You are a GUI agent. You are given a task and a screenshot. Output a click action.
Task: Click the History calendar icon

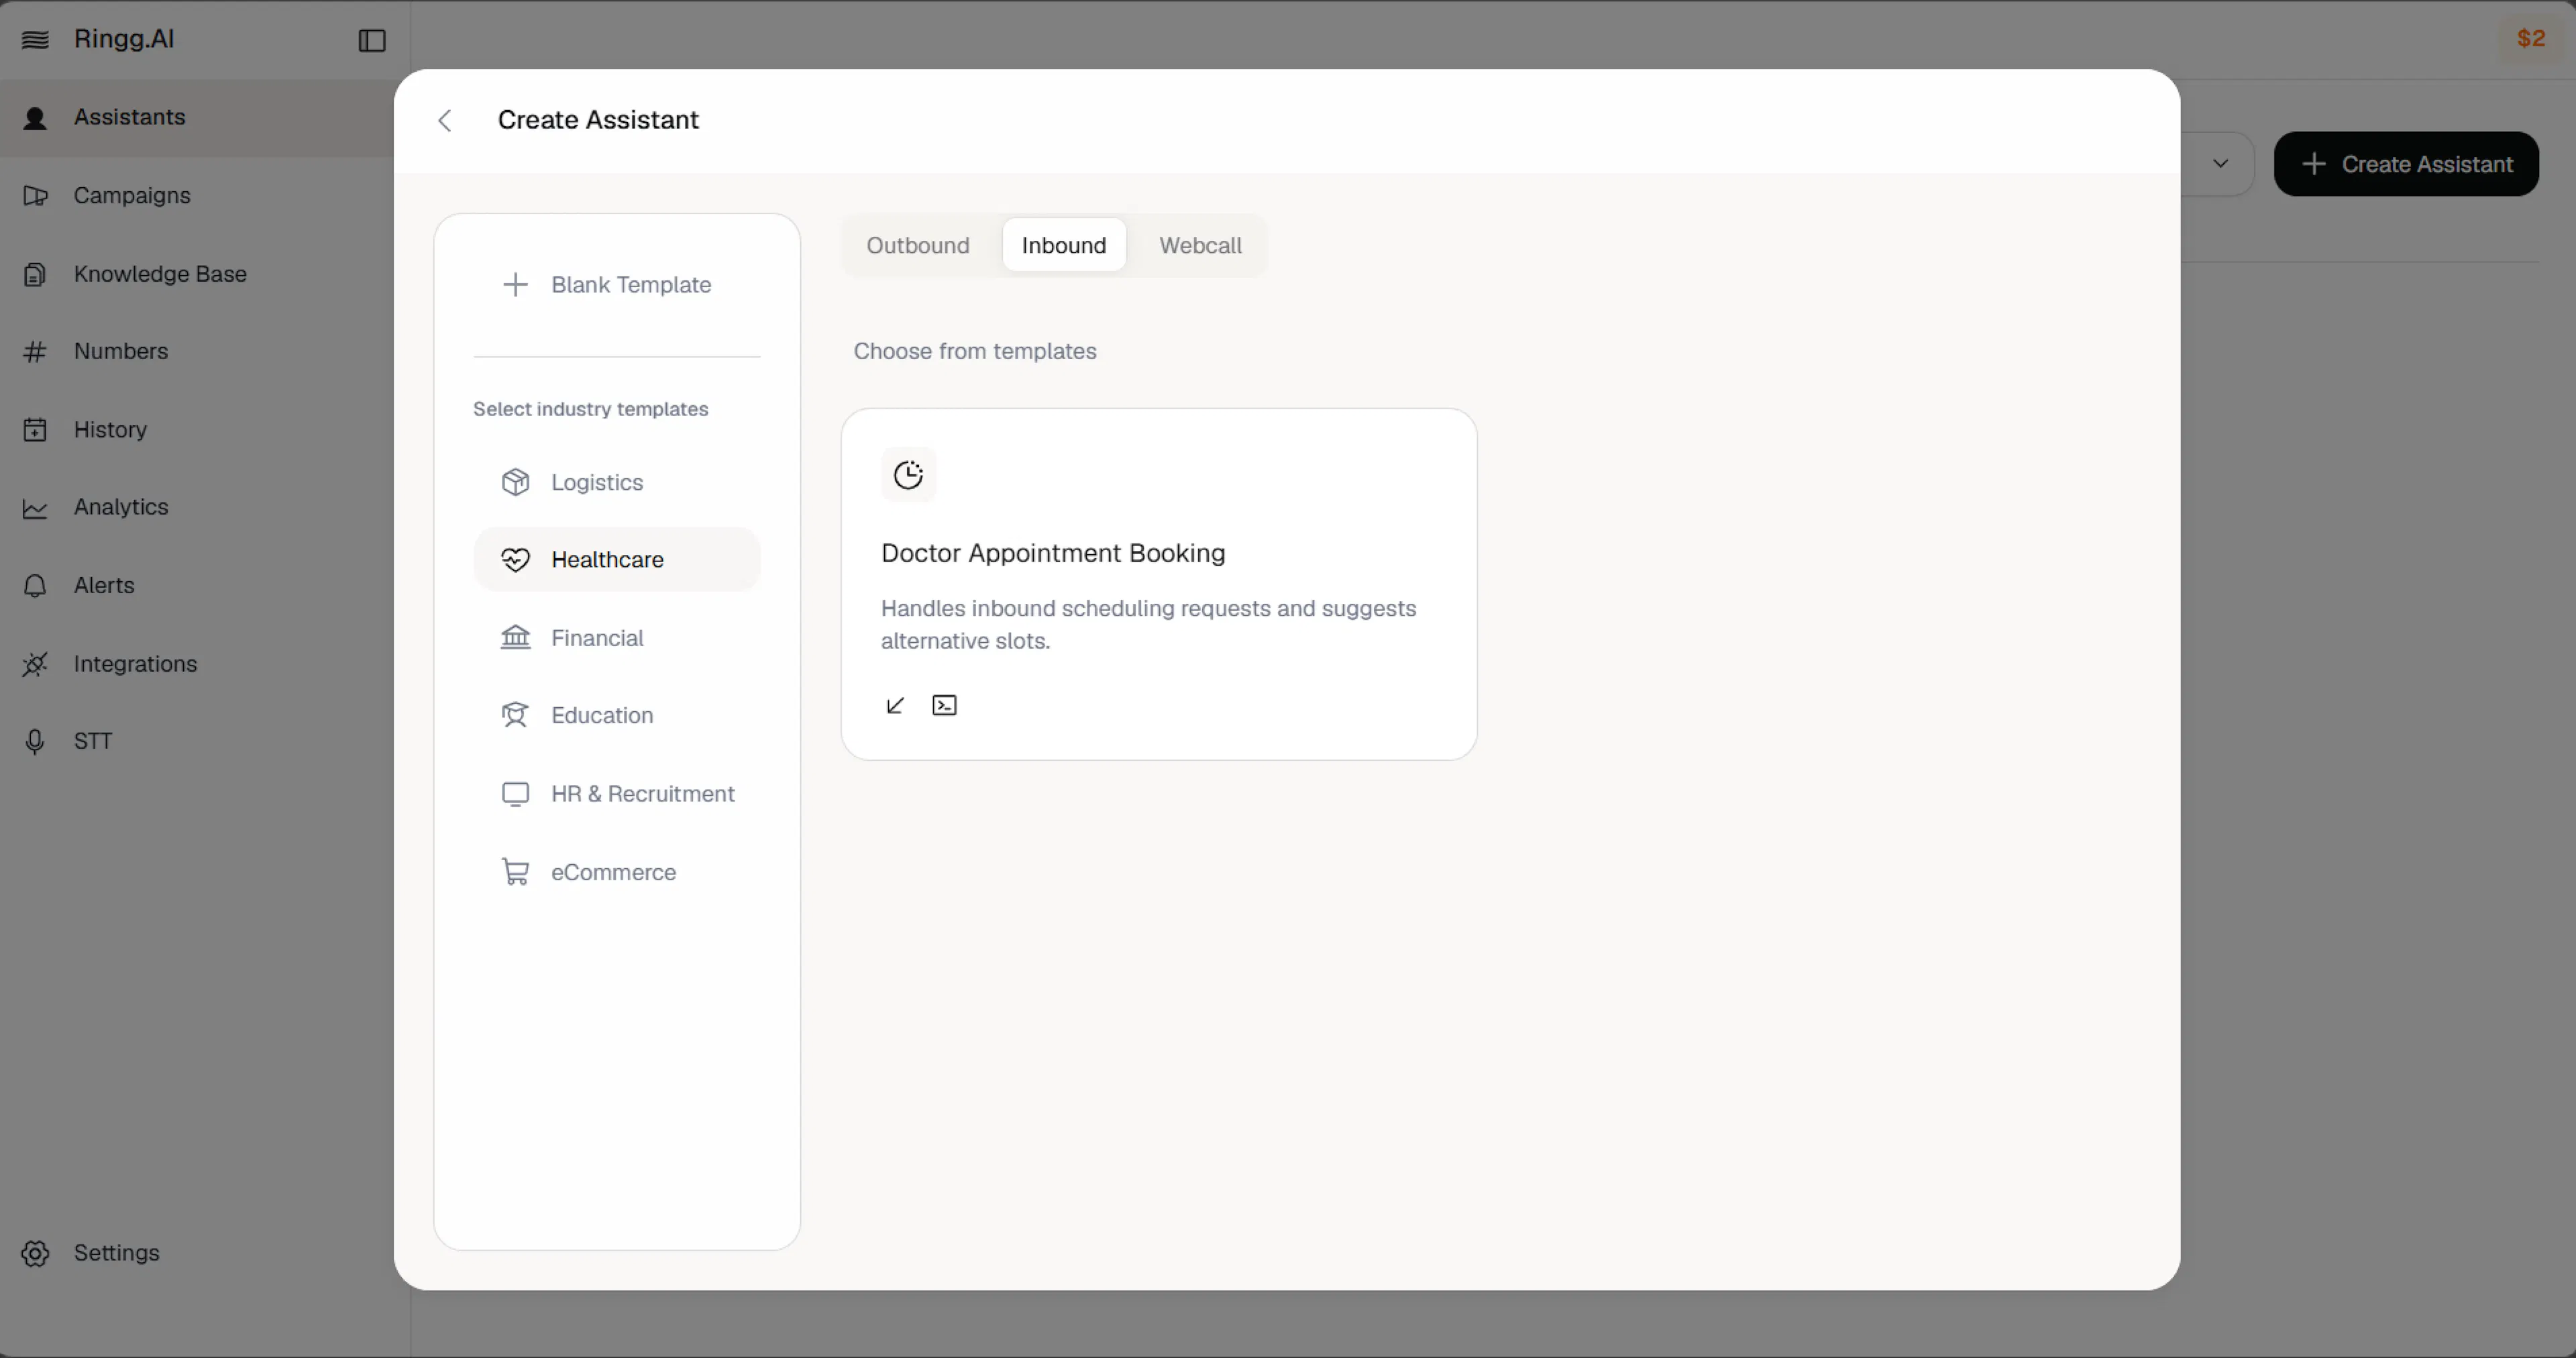35,430
